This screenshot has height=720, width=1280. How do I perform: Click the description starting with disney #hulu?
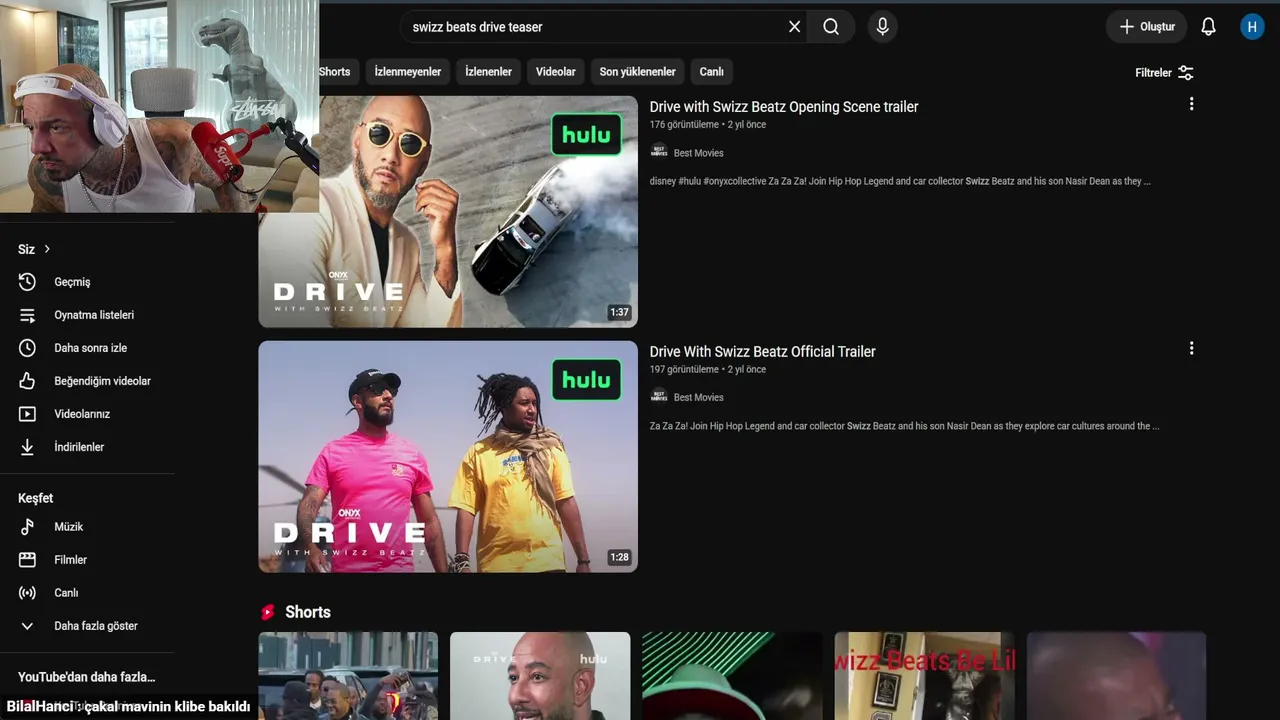point(900,181)
